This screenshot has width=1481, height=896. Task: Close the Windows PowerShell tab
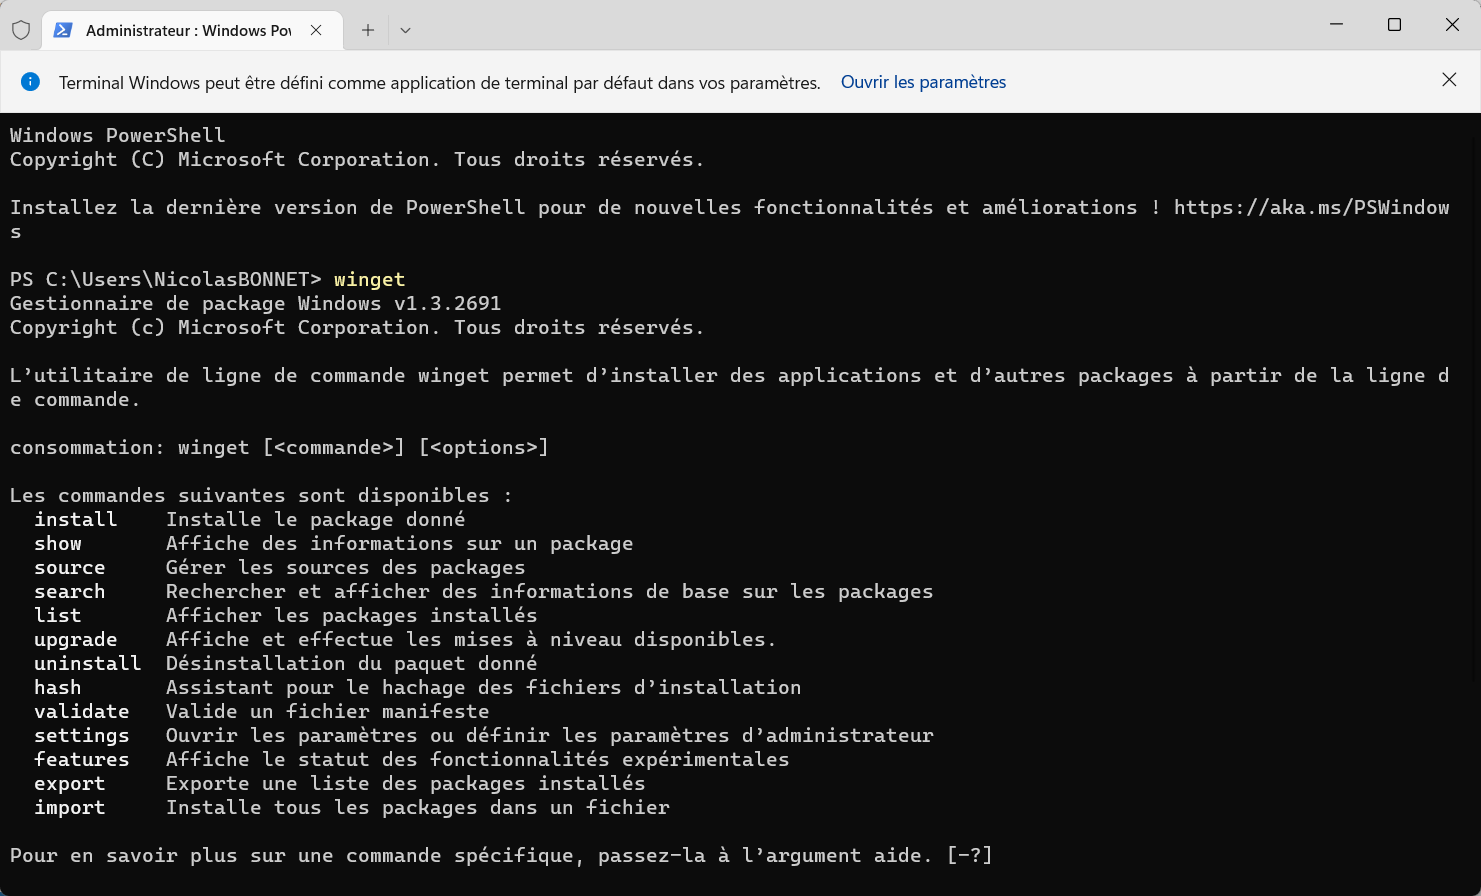tap(316, 30)
